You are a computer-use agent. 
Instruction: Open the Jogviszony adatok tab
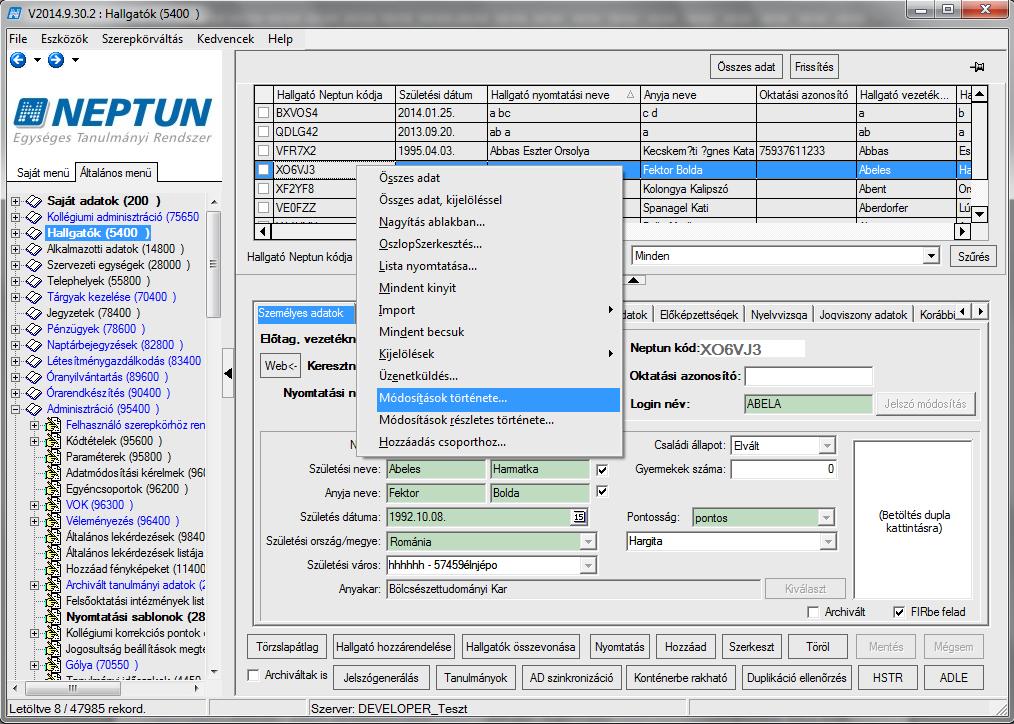point(863,315)
